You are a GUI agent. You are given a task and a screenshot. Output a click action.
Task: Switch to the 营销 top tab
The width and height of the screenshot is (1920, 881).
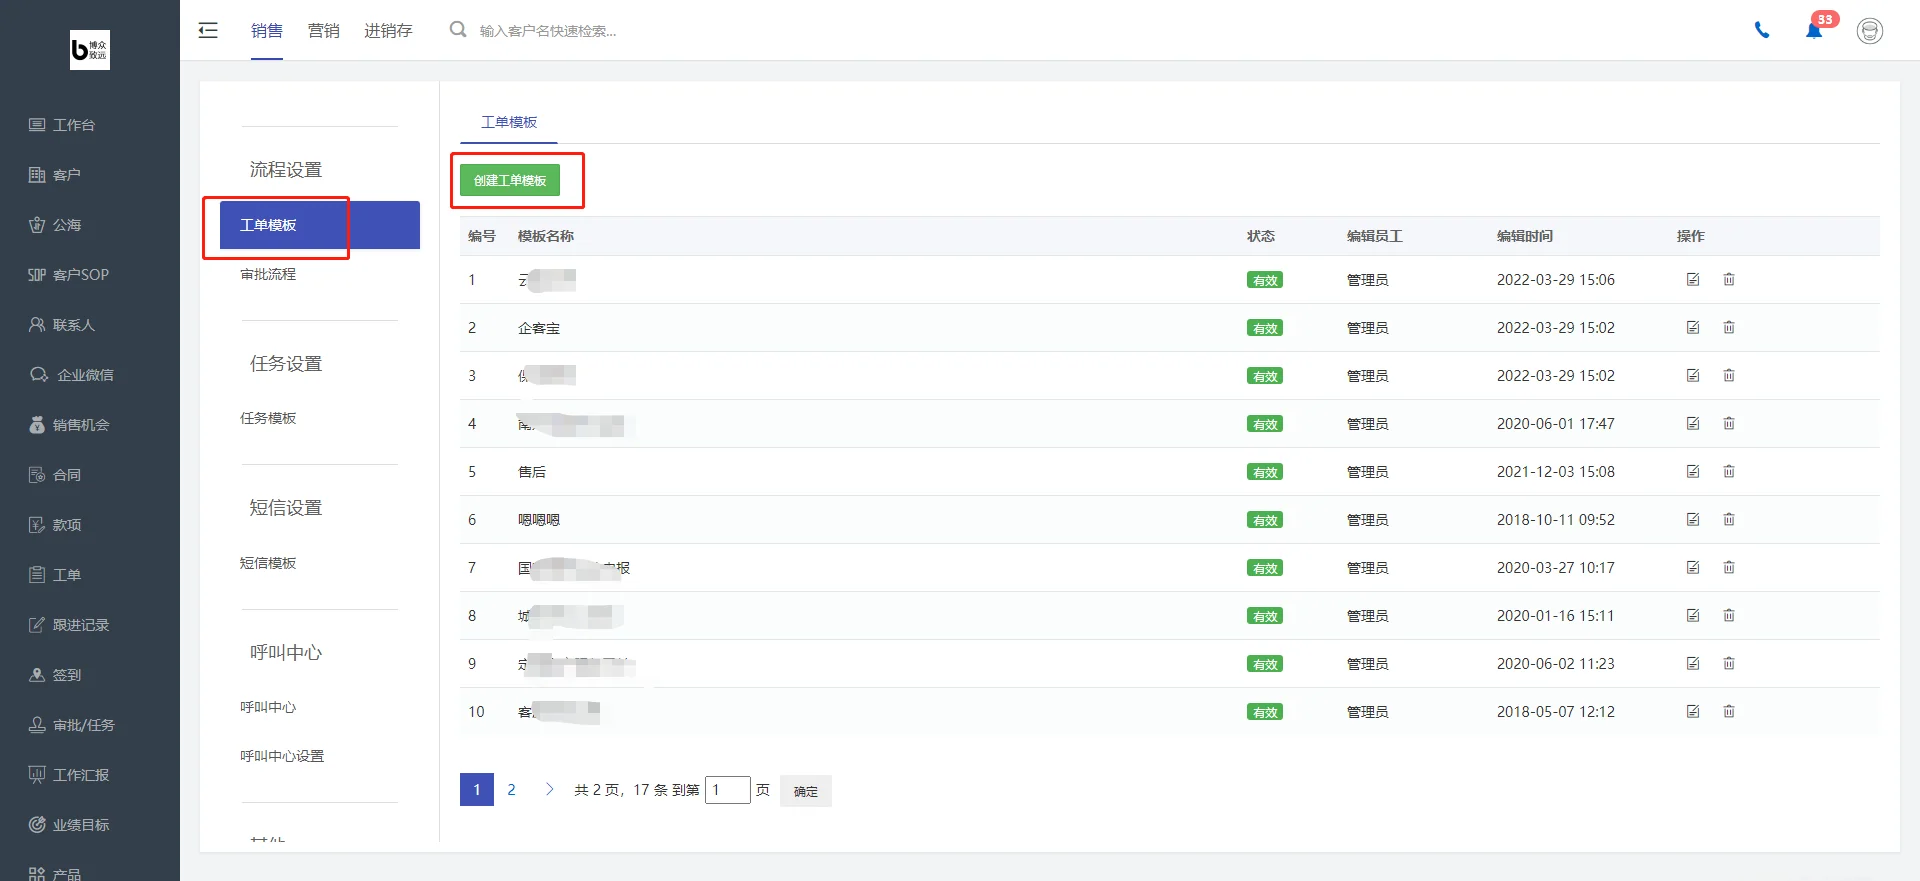pos(324,31)
